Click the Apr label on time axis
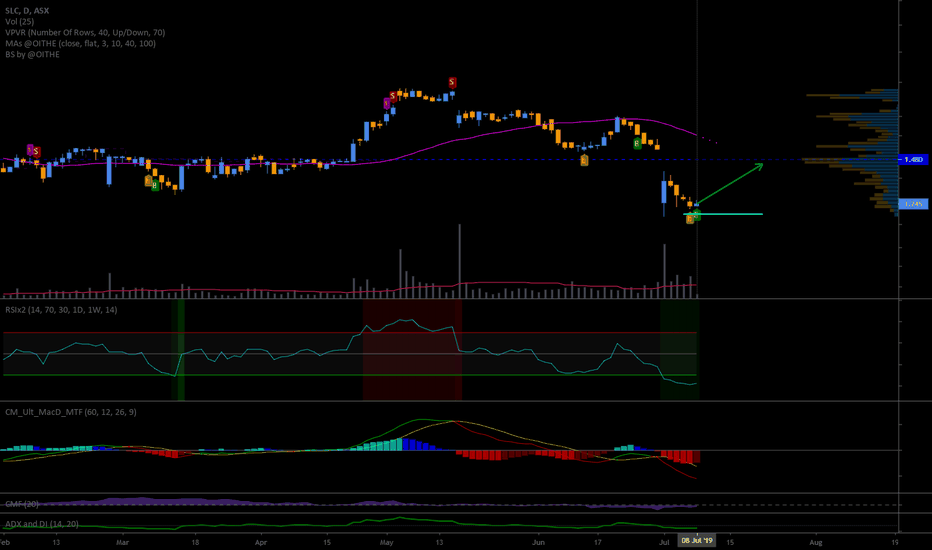 pos(261,542)
